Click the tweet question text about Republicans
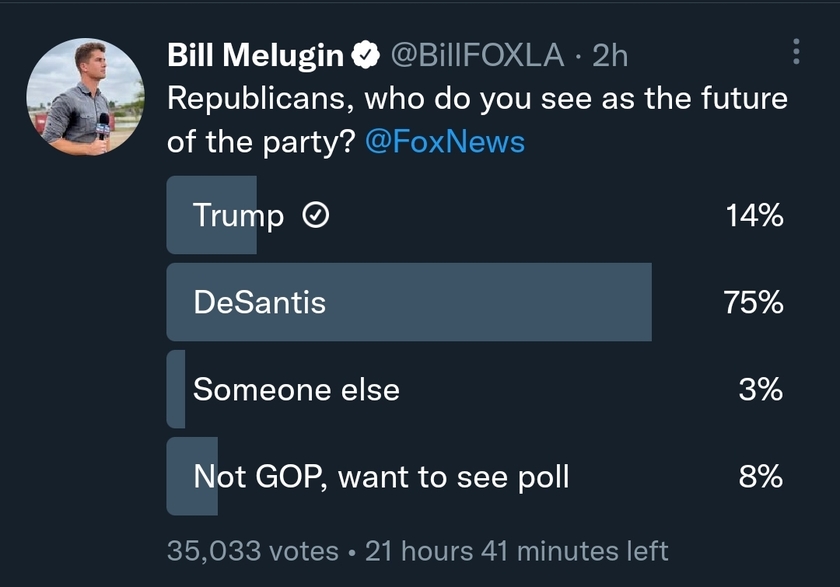The image size is (840, 587). pos(477,120)
